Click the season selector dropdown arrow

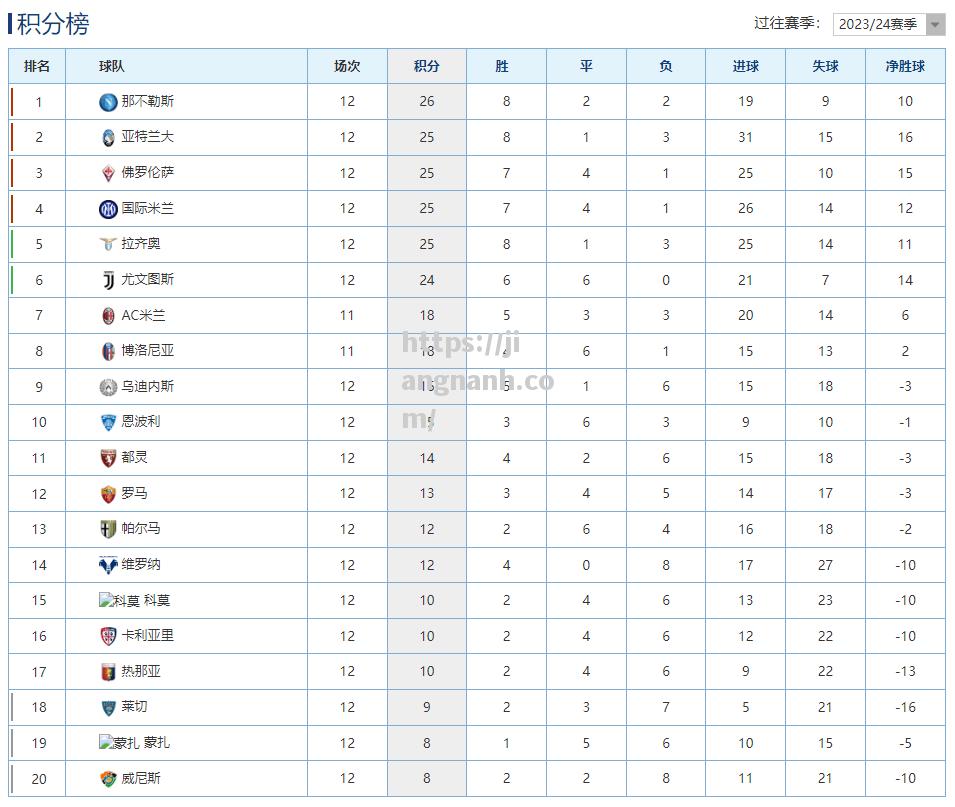(935, 24)
